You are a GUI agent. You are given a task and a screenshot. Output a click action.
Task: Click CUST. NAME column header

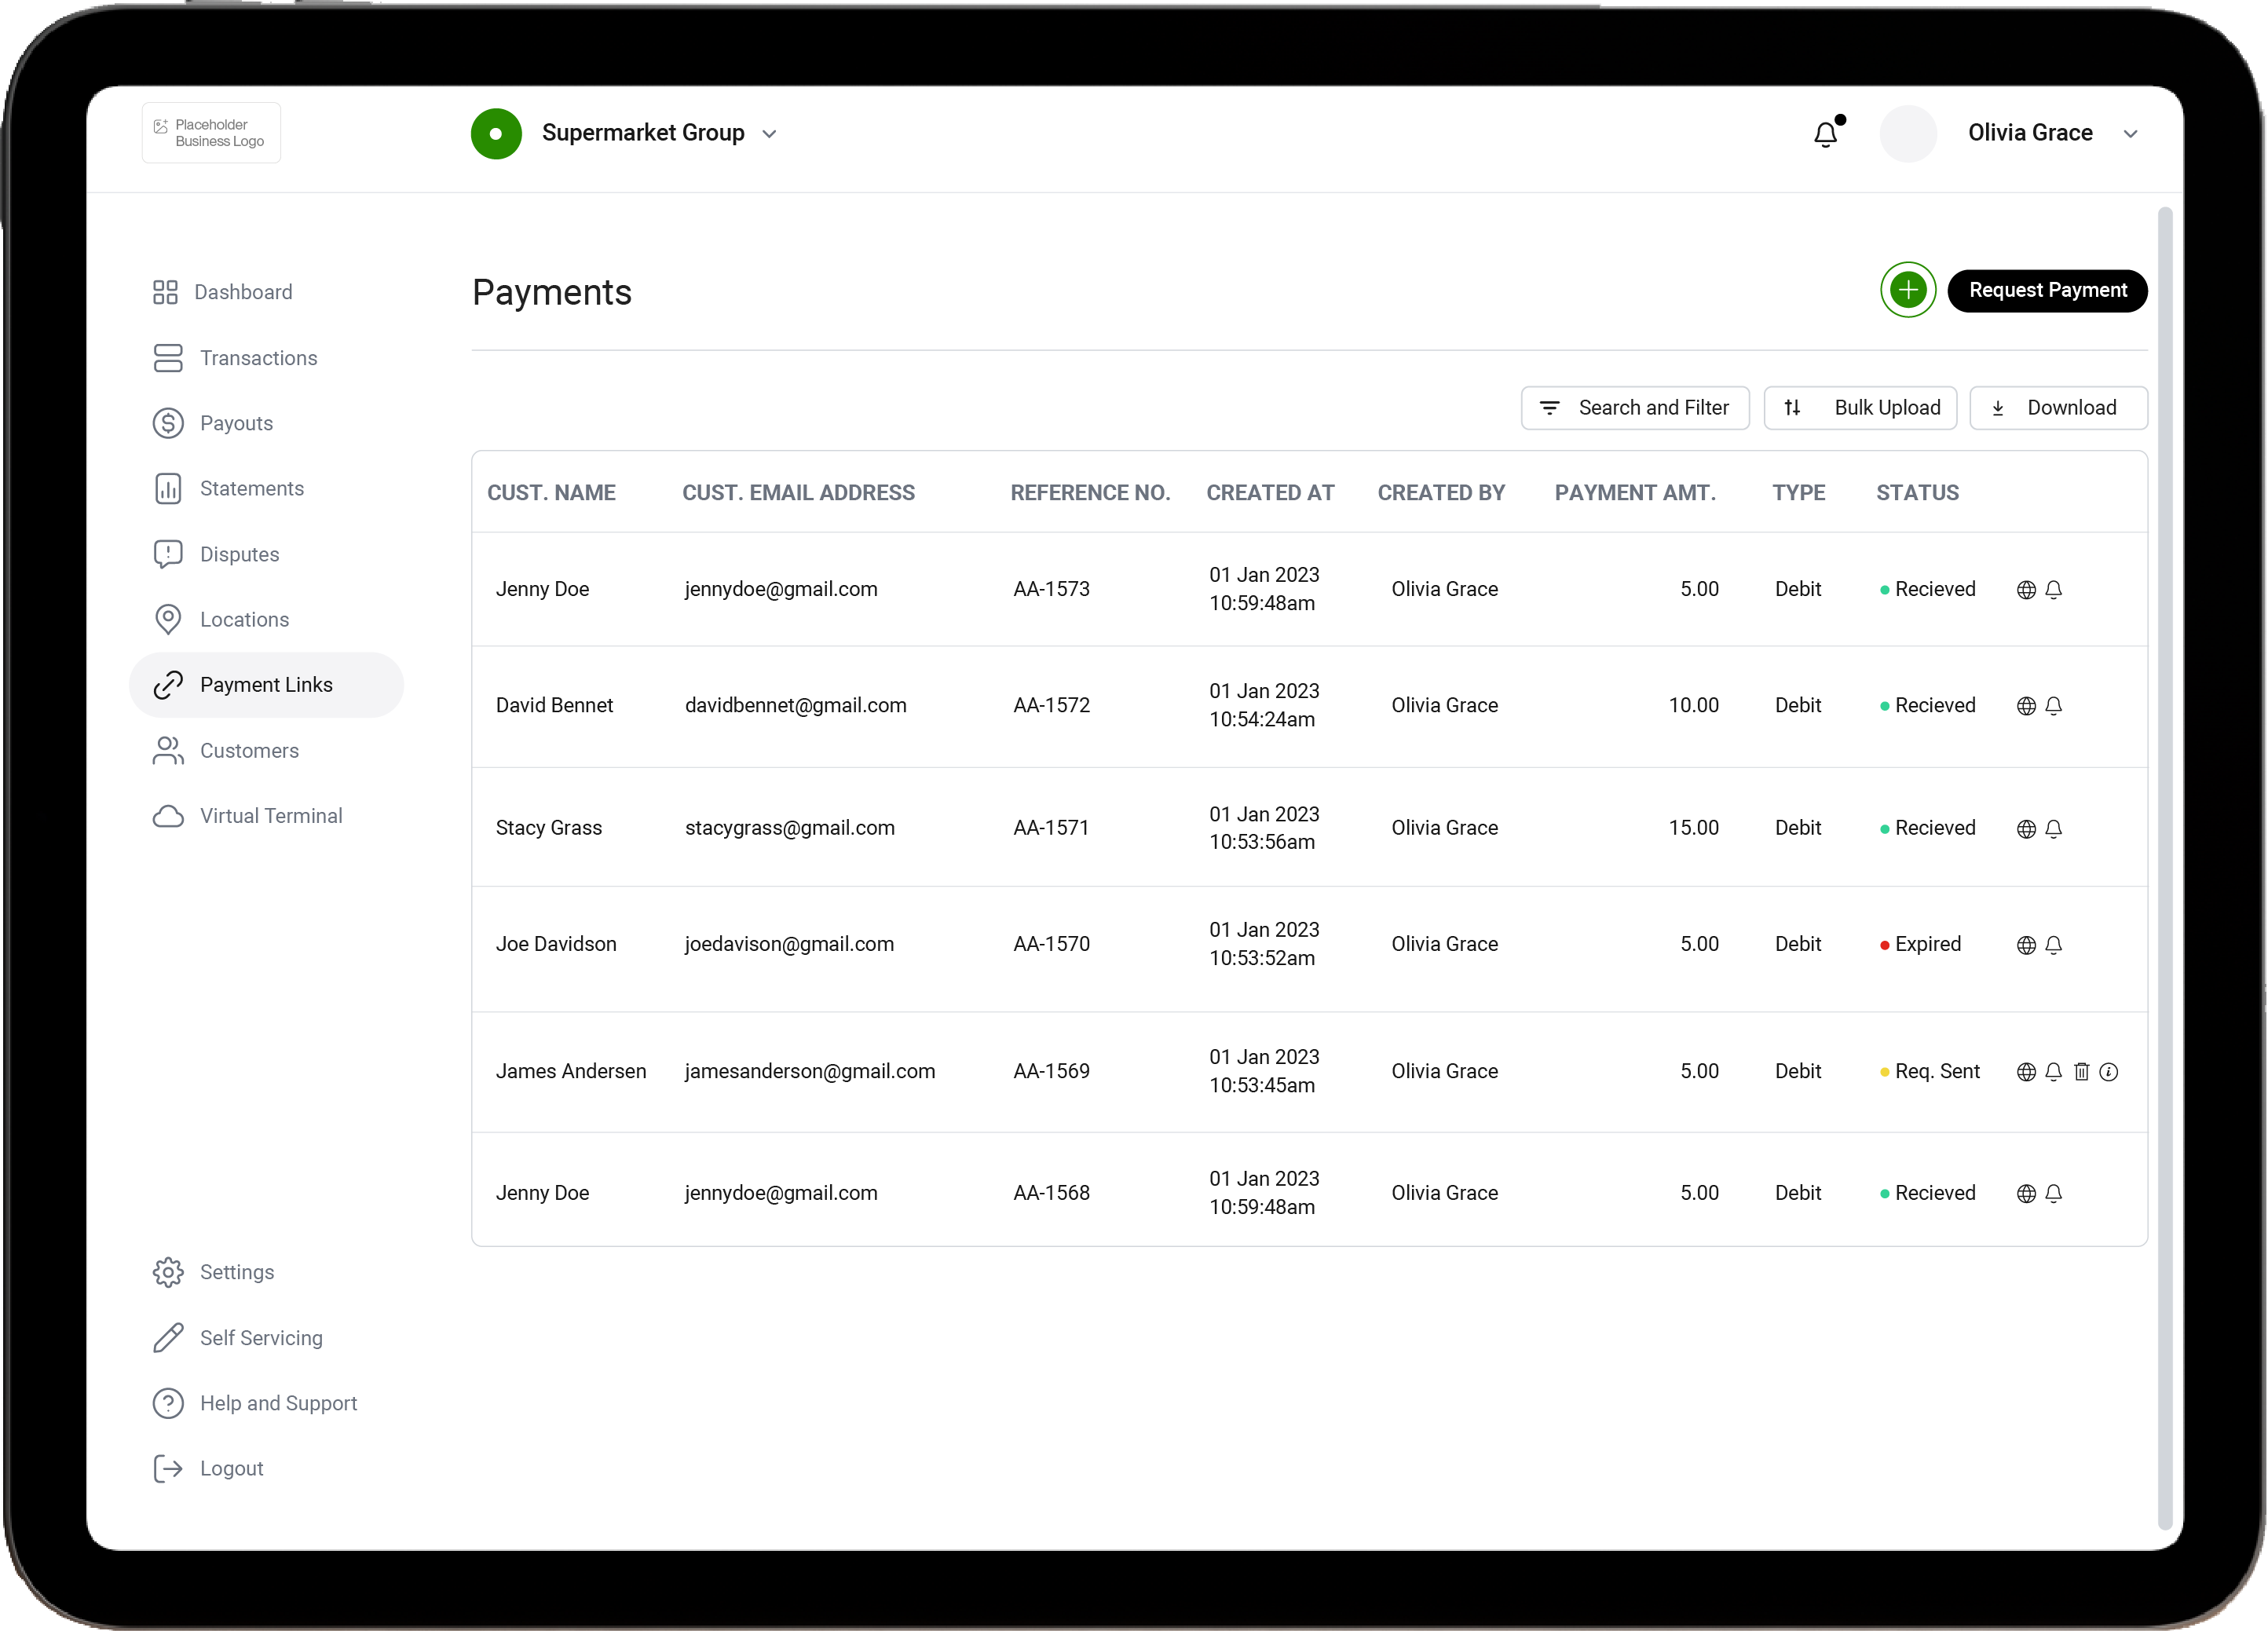(551, 493)
